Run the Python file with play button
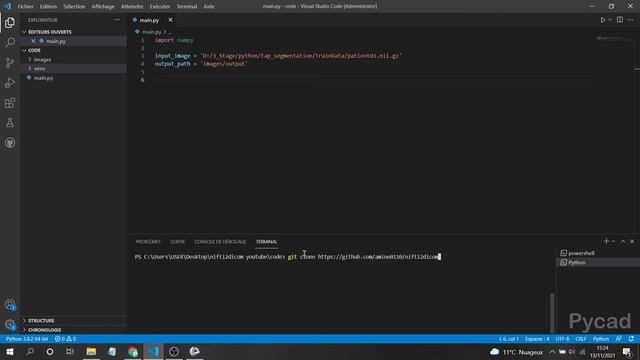Screen dimensions: 640x360 pos(602,20)
